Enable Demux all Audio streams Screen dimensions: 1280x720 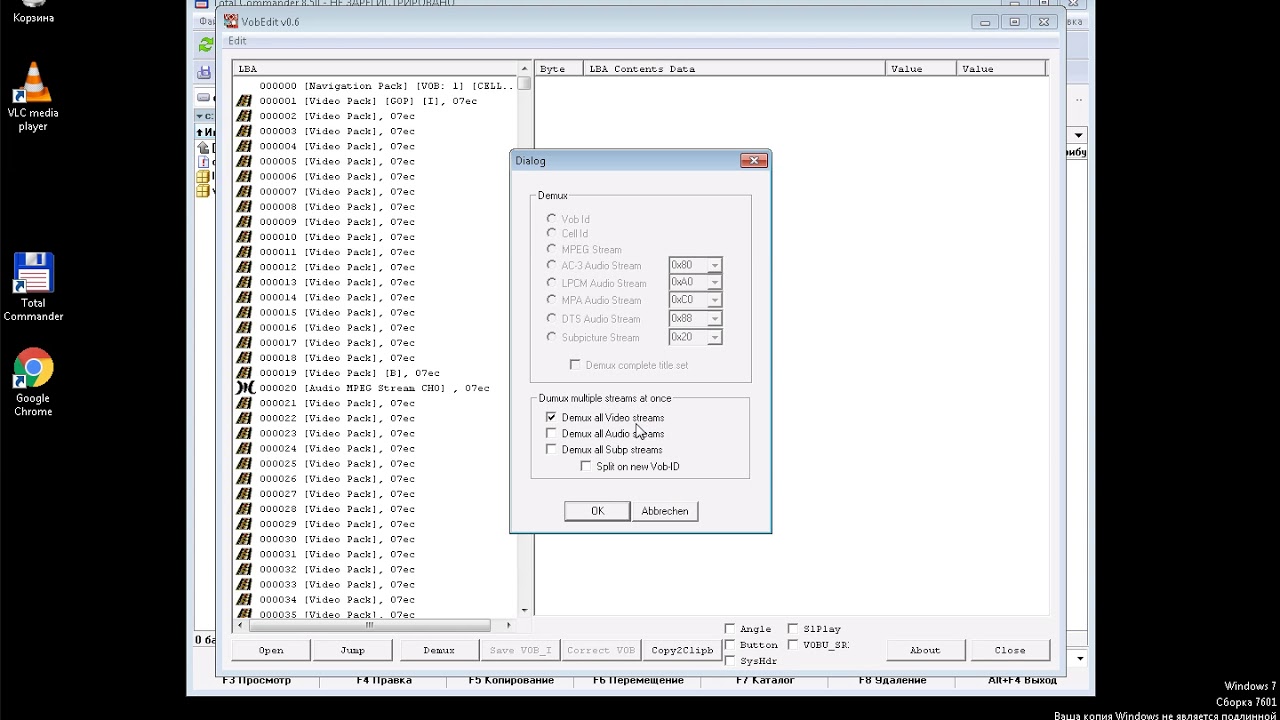coord(551,433)
